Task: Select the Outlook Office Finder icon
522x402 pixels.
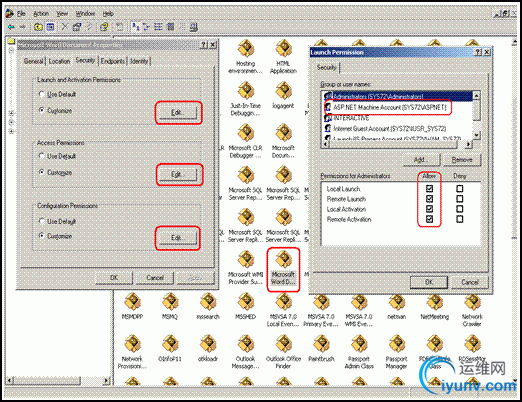Action: coord(283,344)
